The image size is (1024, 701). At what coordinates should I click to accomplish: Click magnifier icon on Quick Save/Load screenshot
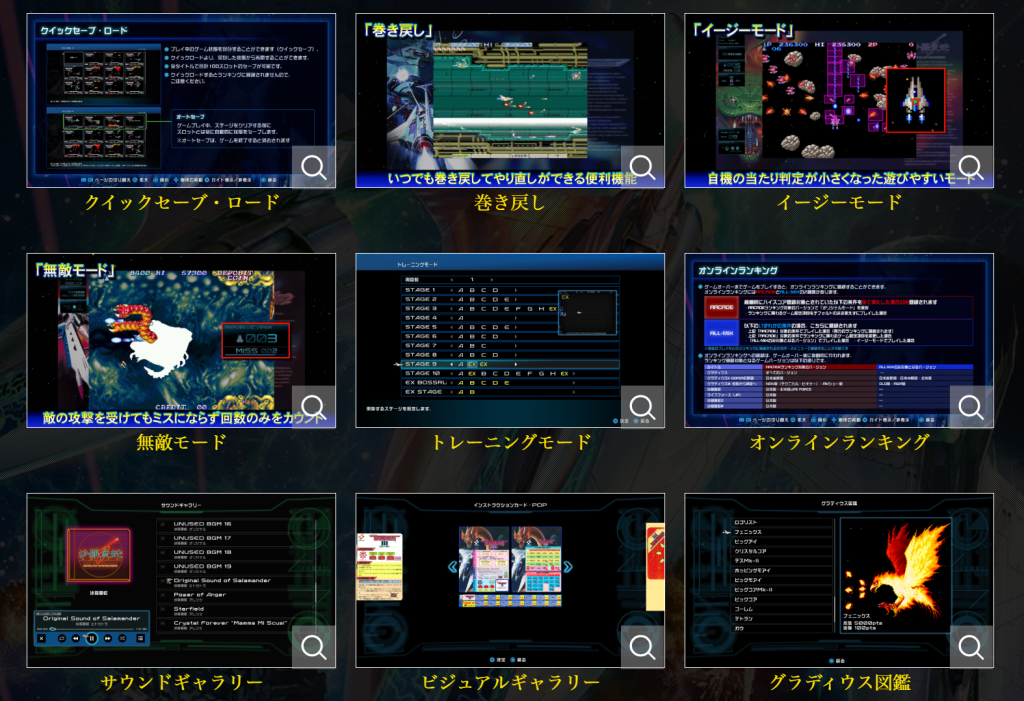click(314, 167)
